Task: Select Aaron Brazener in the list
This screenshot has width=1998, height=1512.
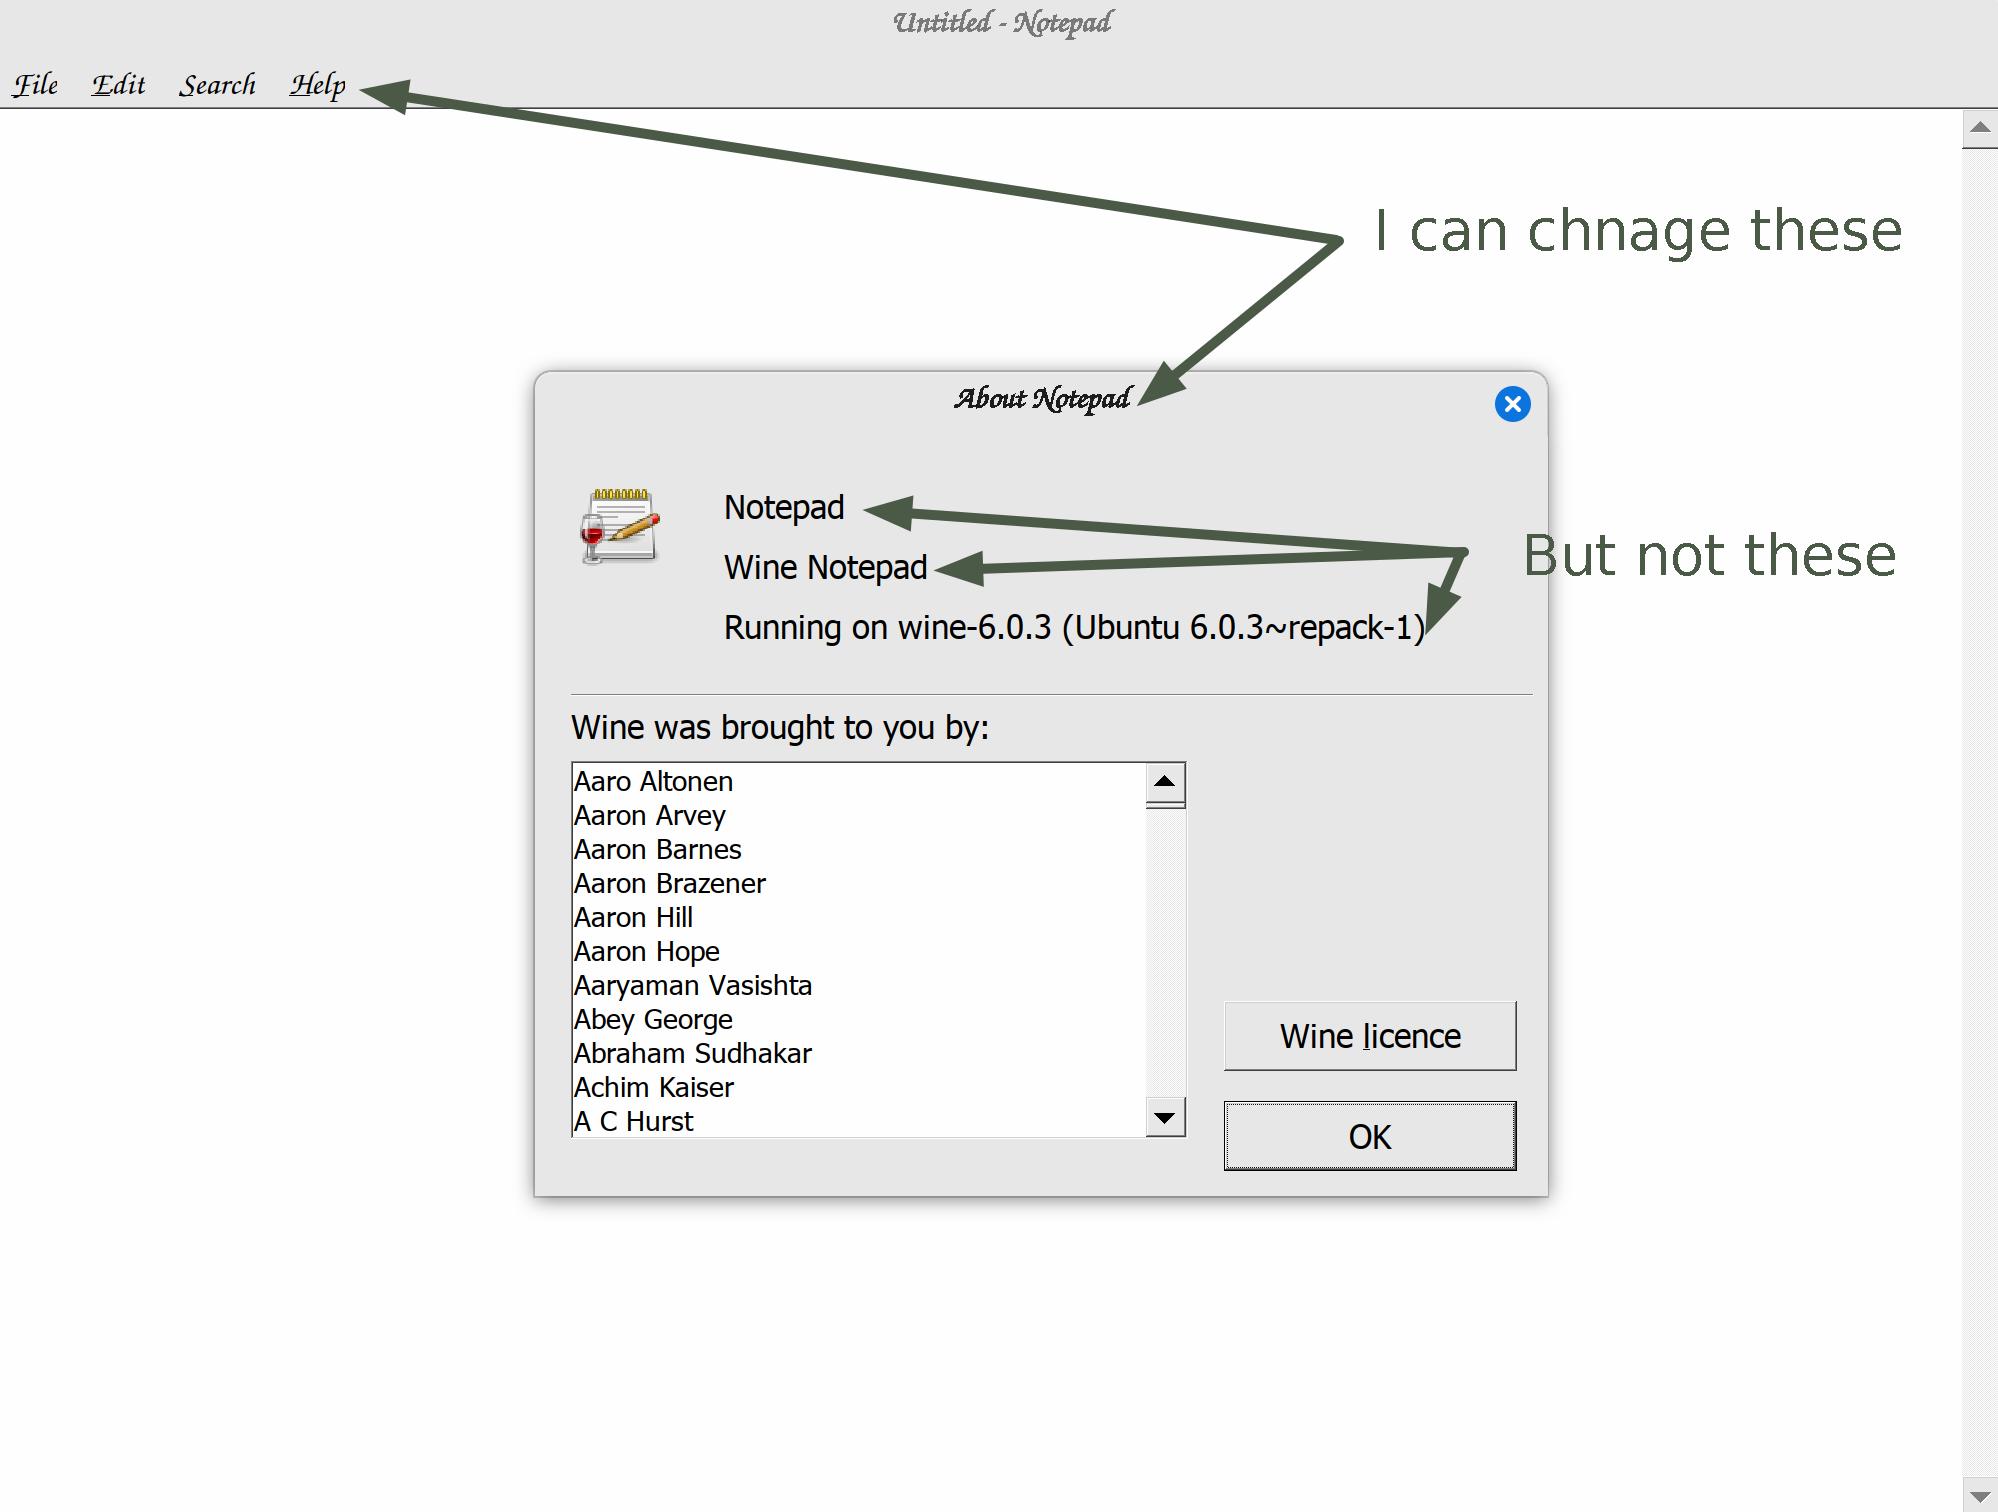Action: 858,883
